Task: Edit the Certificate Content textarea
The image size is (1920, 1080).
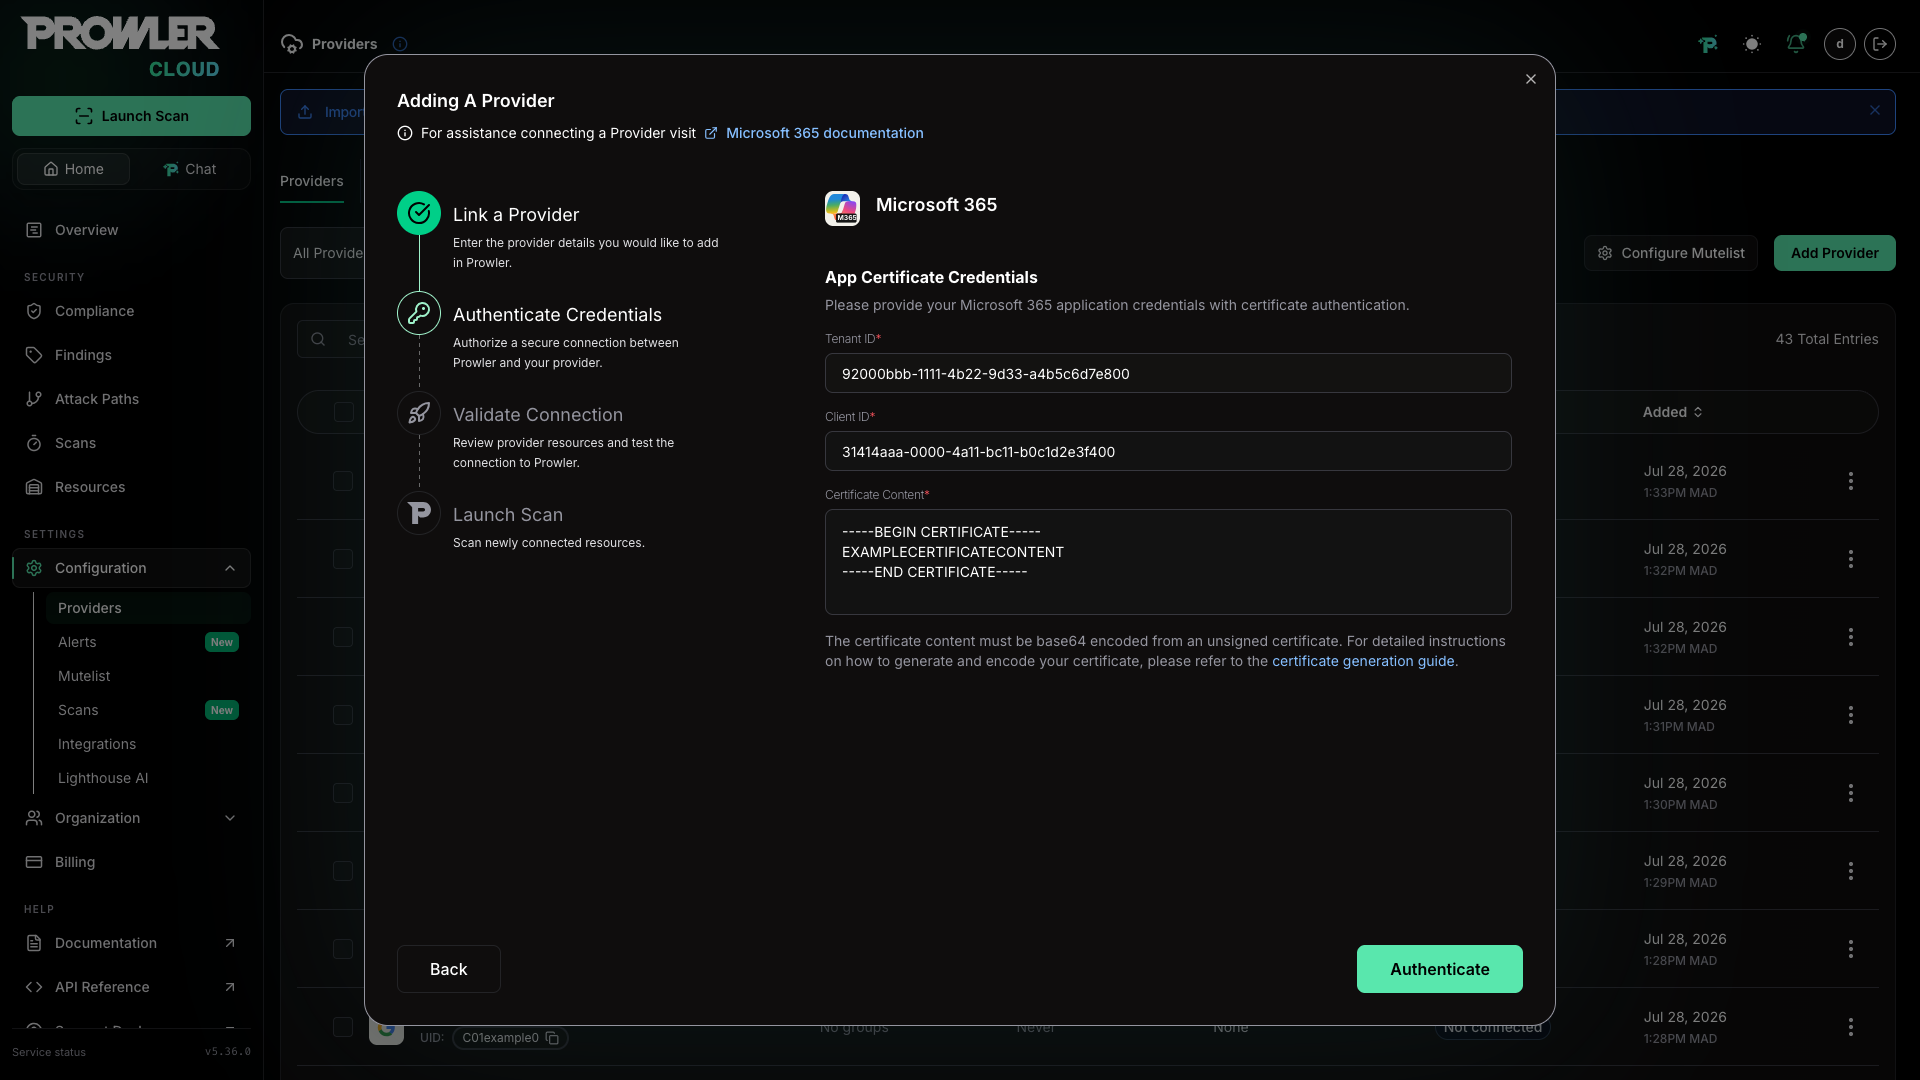Action: [1168, 562]
